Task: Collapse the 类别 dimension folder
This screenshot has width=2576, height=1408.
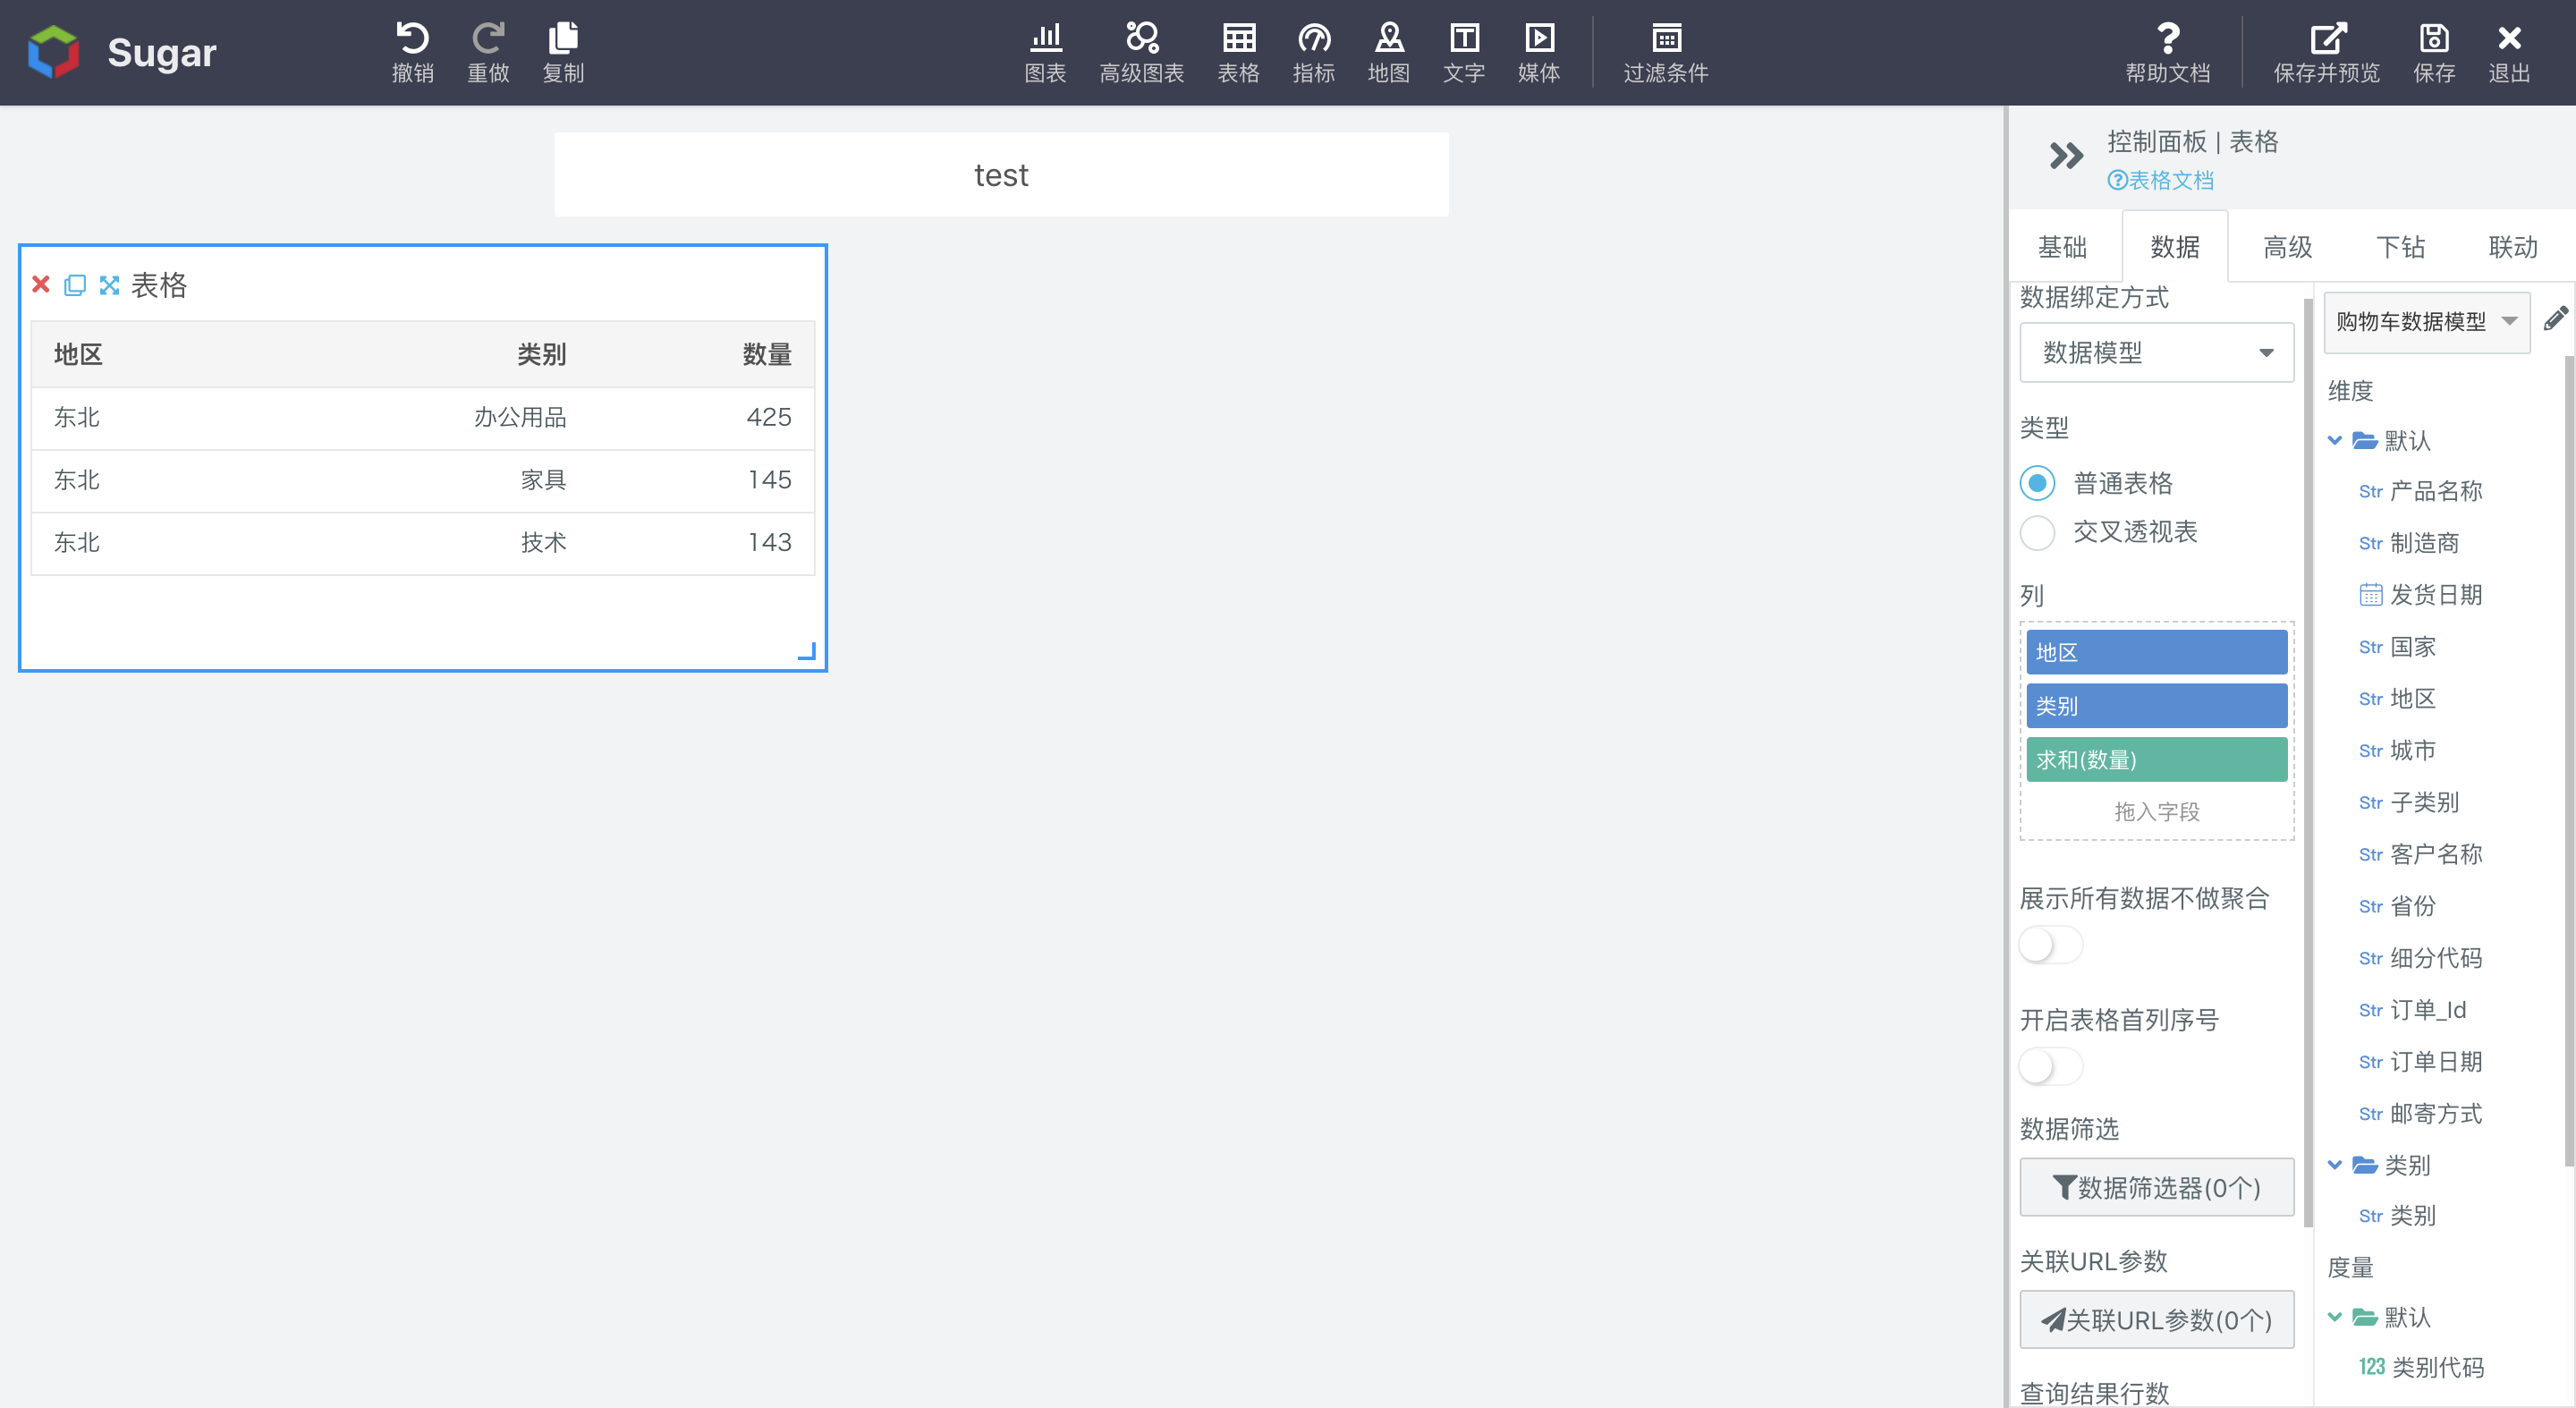Action: point(2334,1165)
